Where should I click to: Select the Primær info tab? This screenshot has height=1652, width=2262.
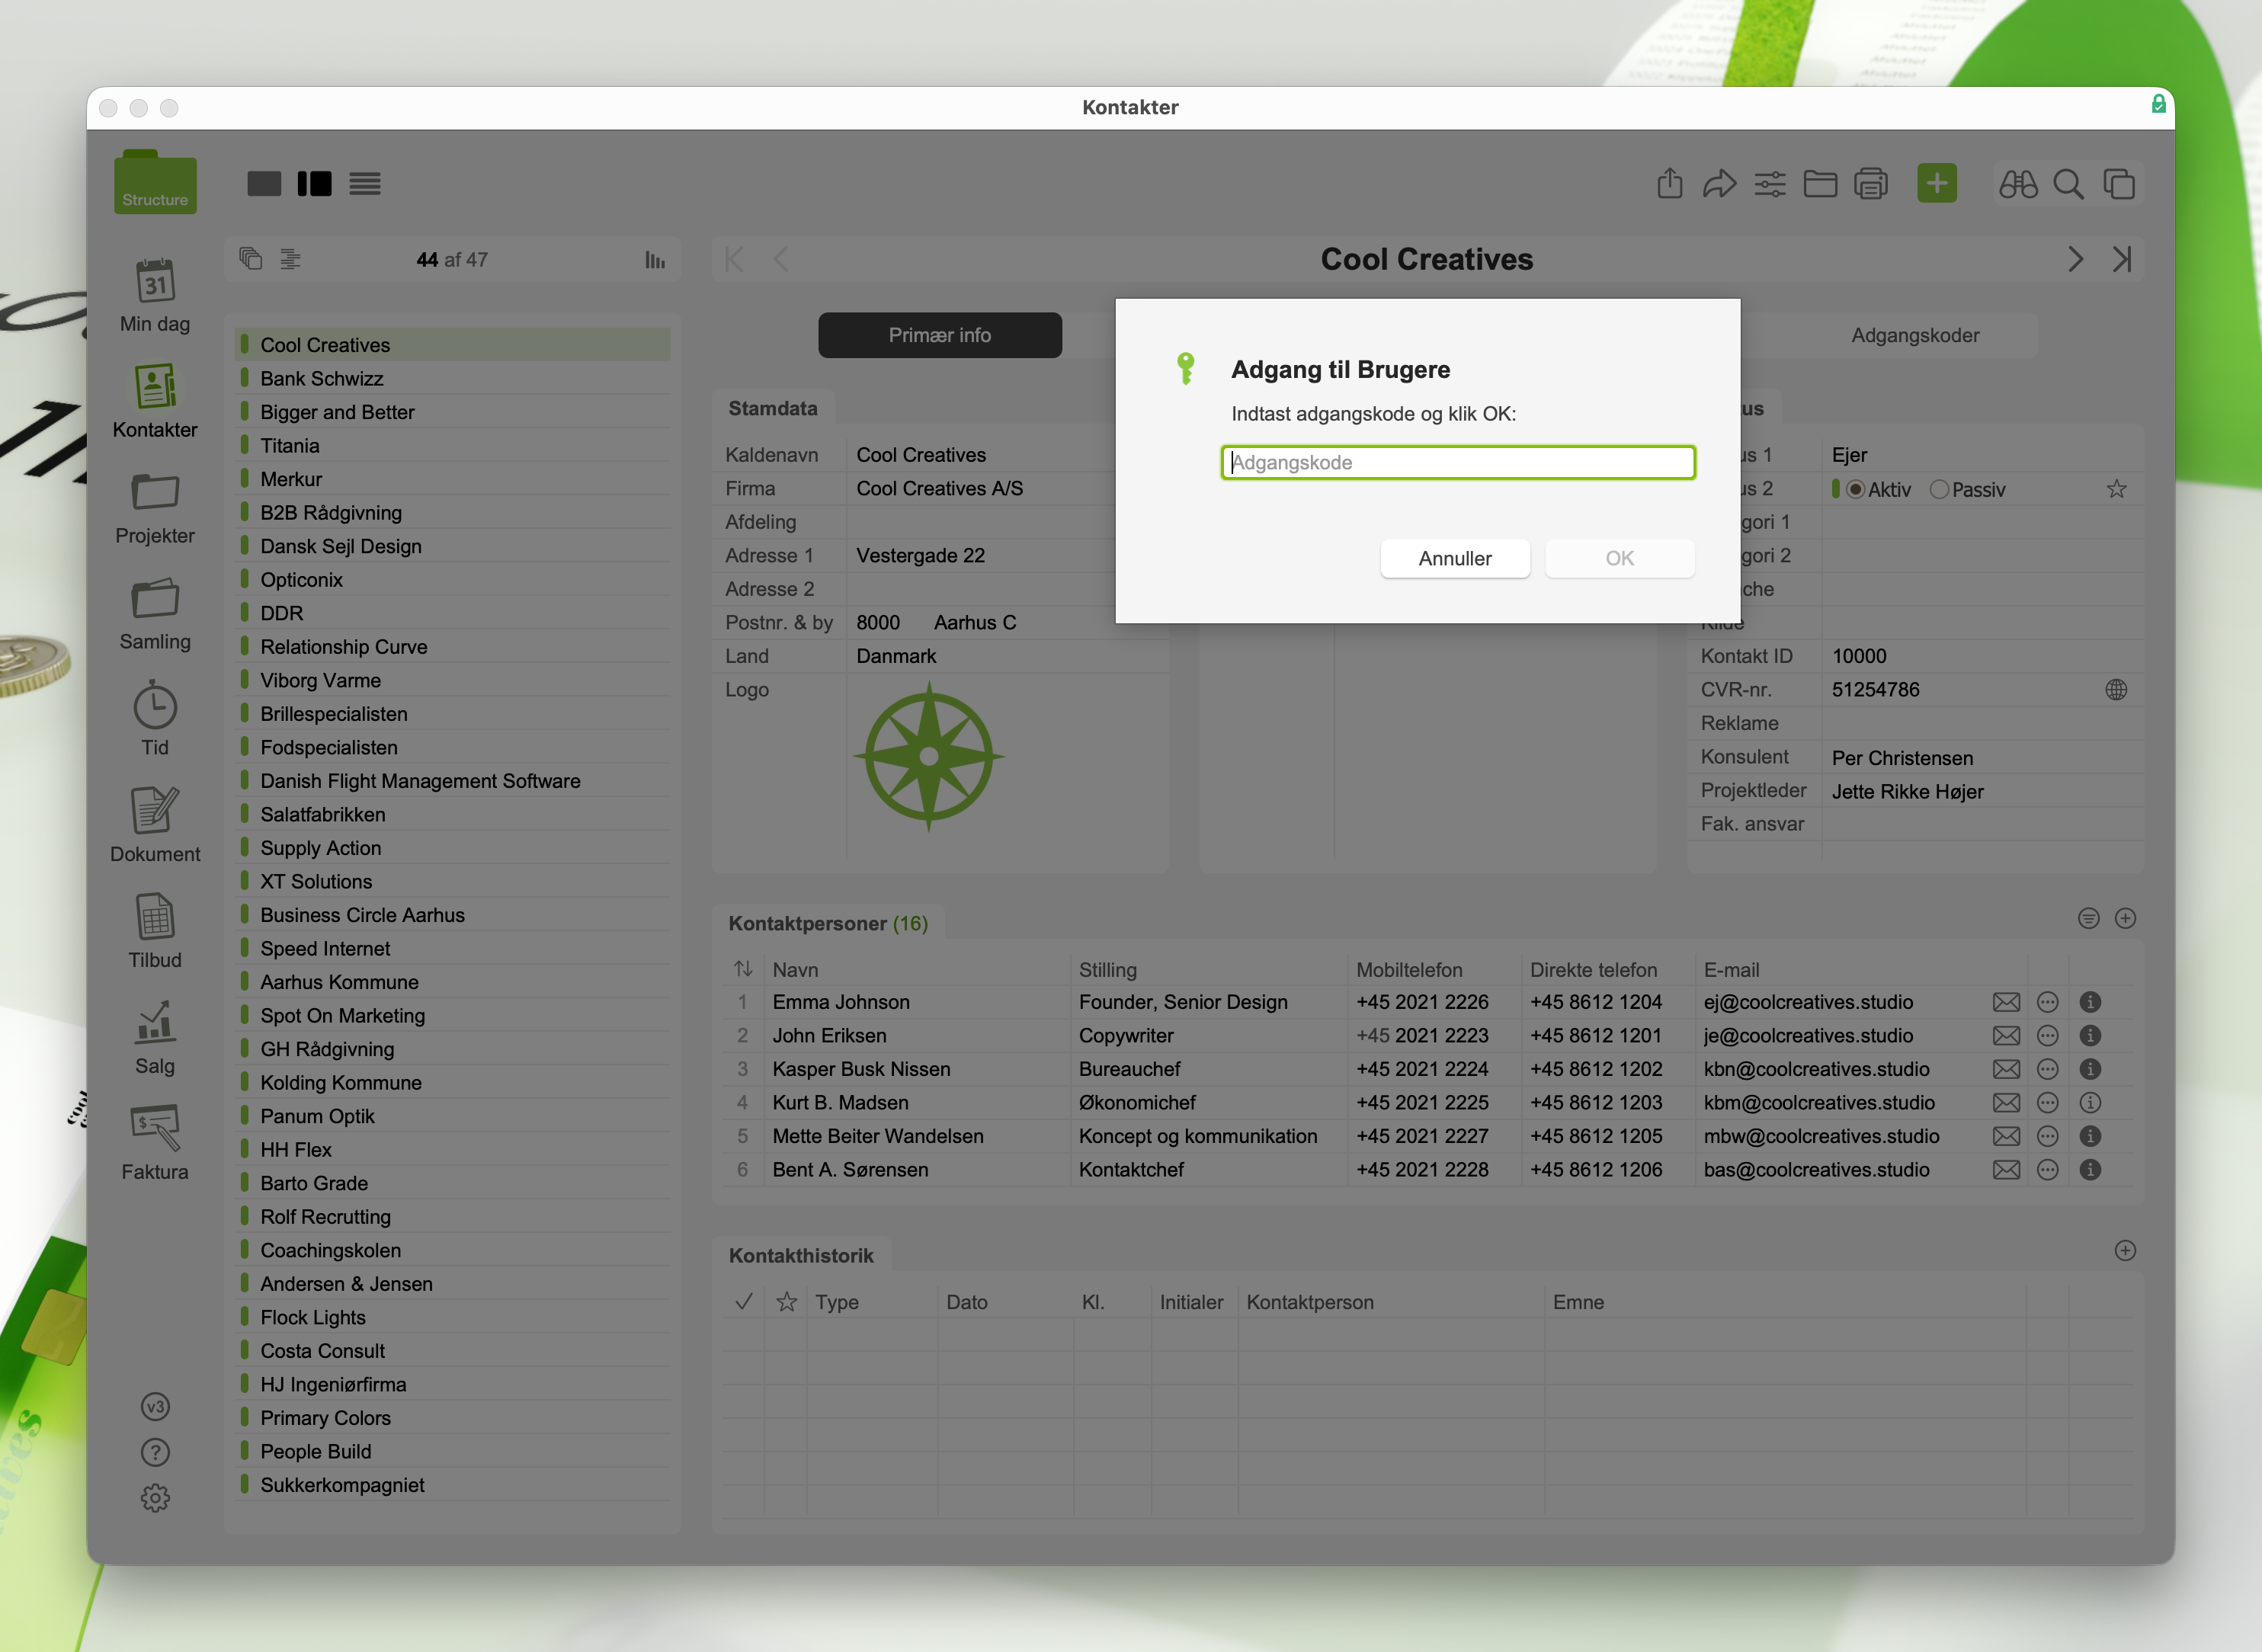point(939,335)
